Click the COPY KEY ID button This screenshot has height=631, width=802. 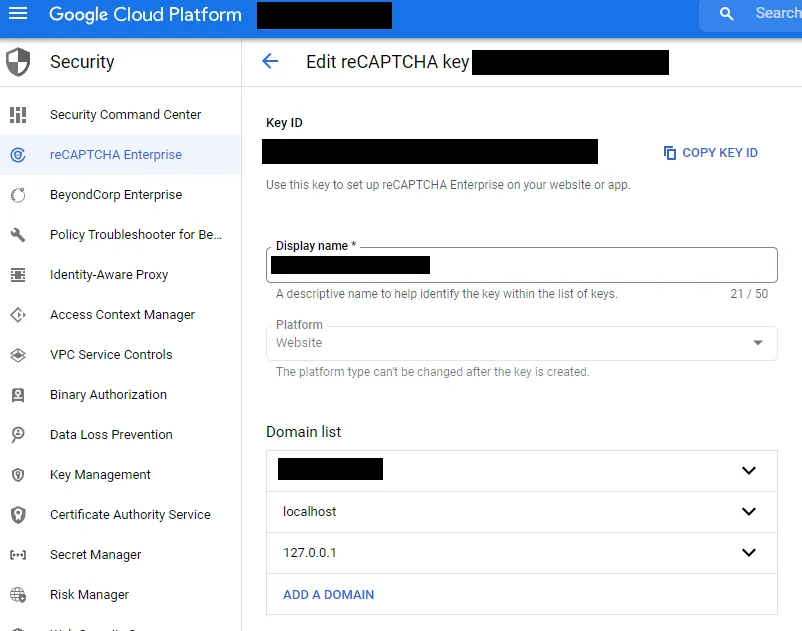(x=710, y=153)
